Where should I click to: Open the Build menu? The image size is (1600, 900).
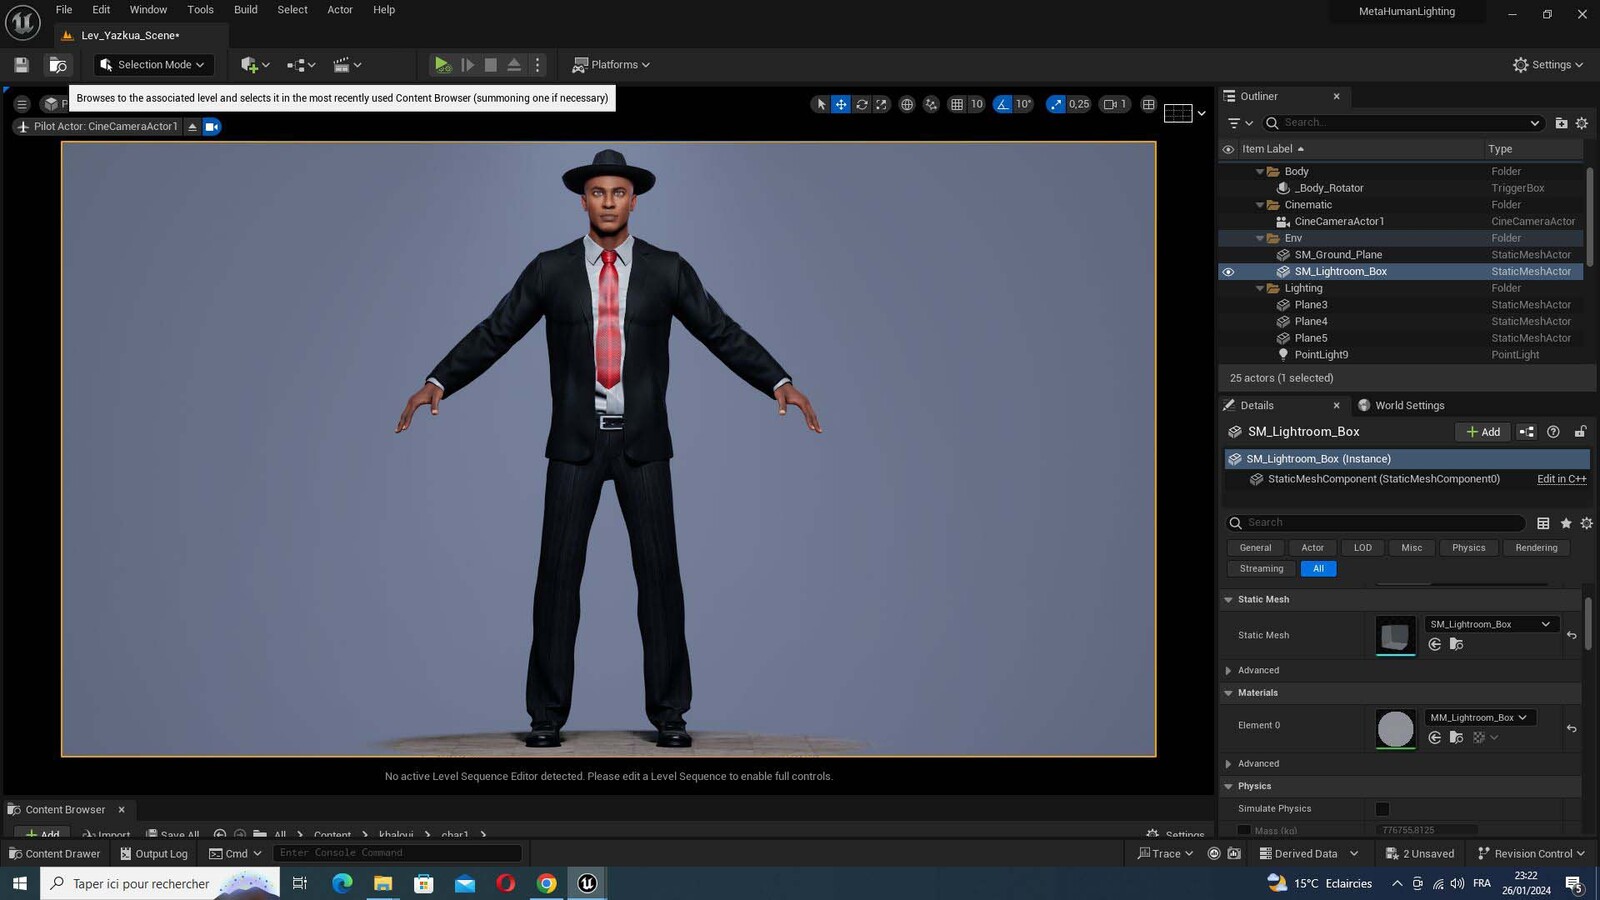245,10
